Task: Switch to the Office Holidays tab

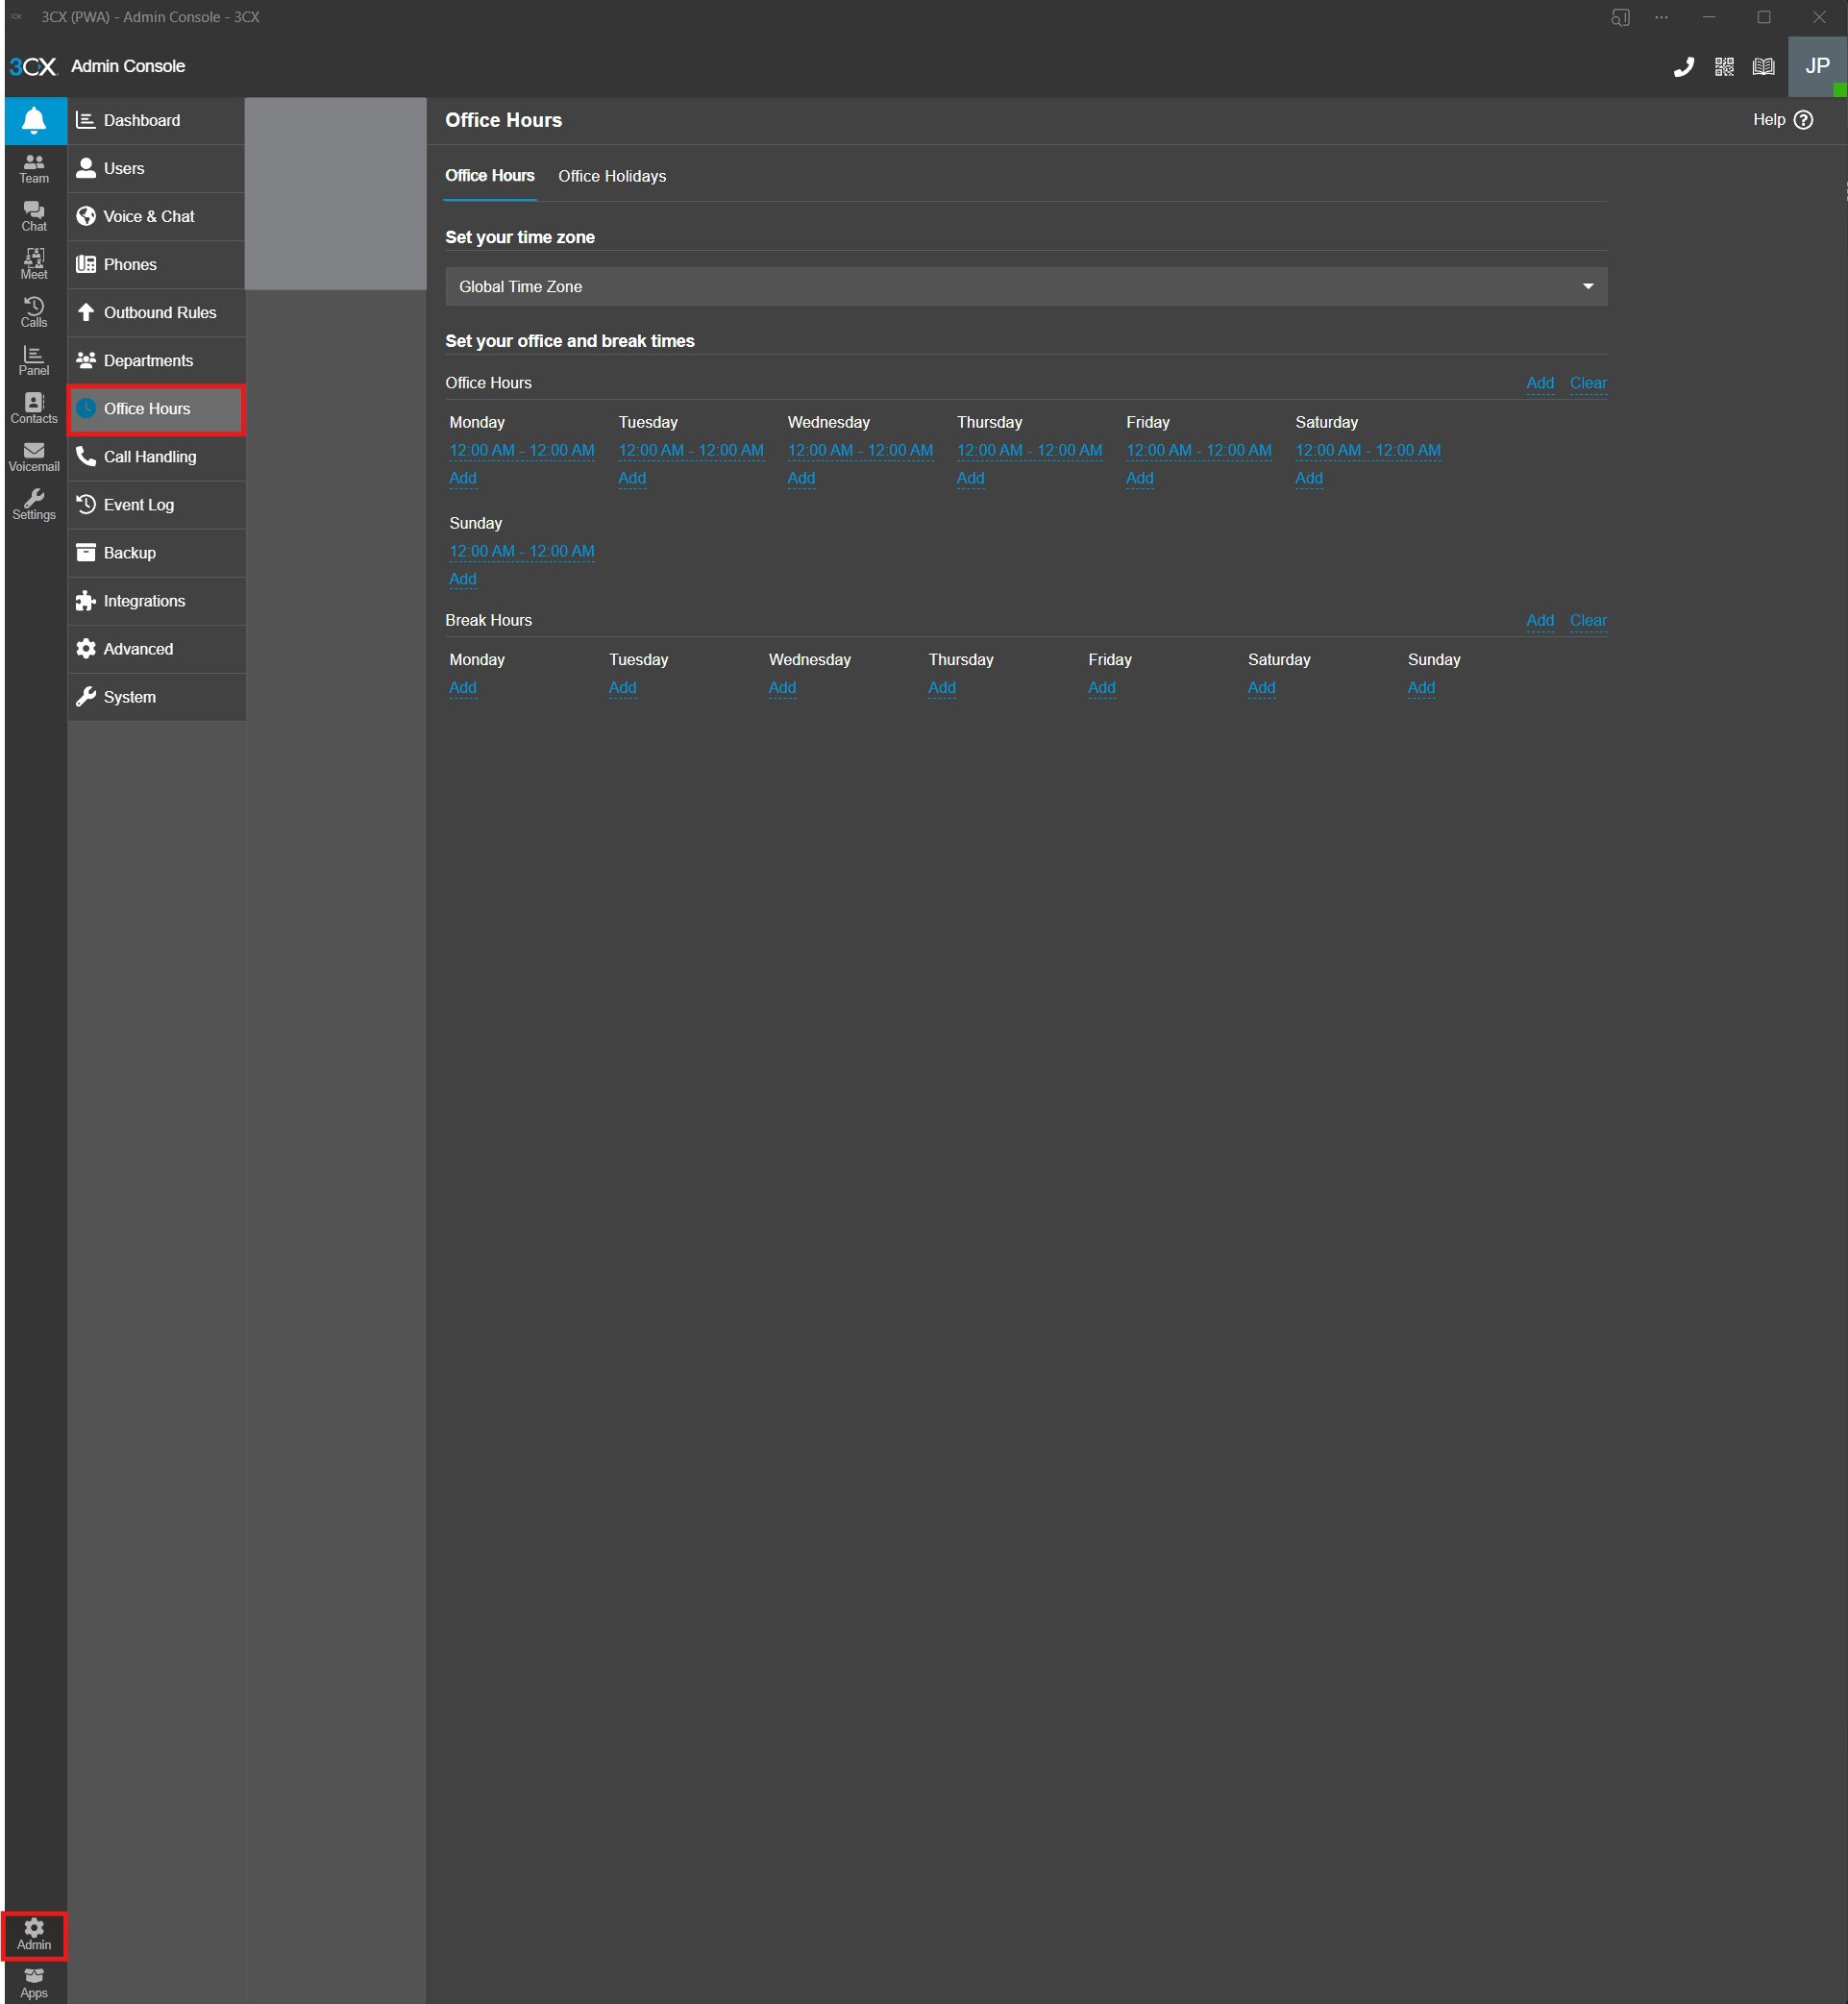Action: coord(612,176)
